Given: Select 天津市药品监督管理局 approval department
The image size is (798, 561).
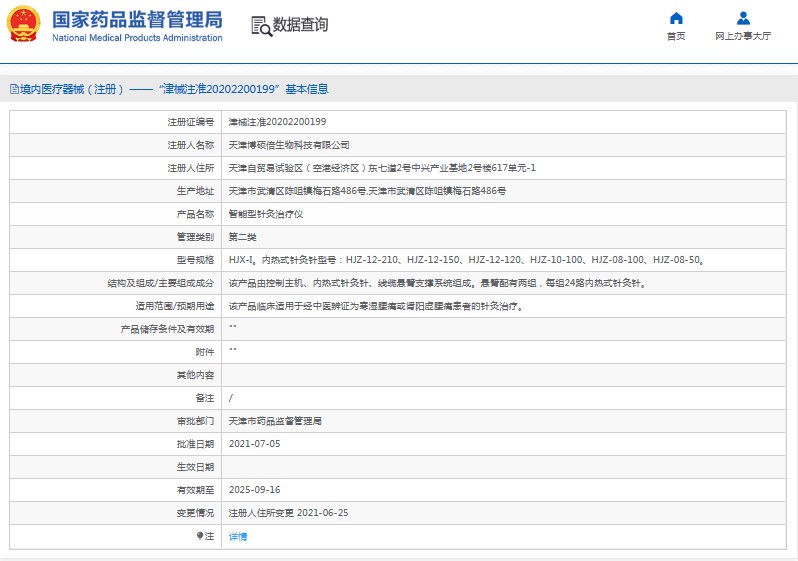Looking at the screenshot, I should tap(275, 421).
